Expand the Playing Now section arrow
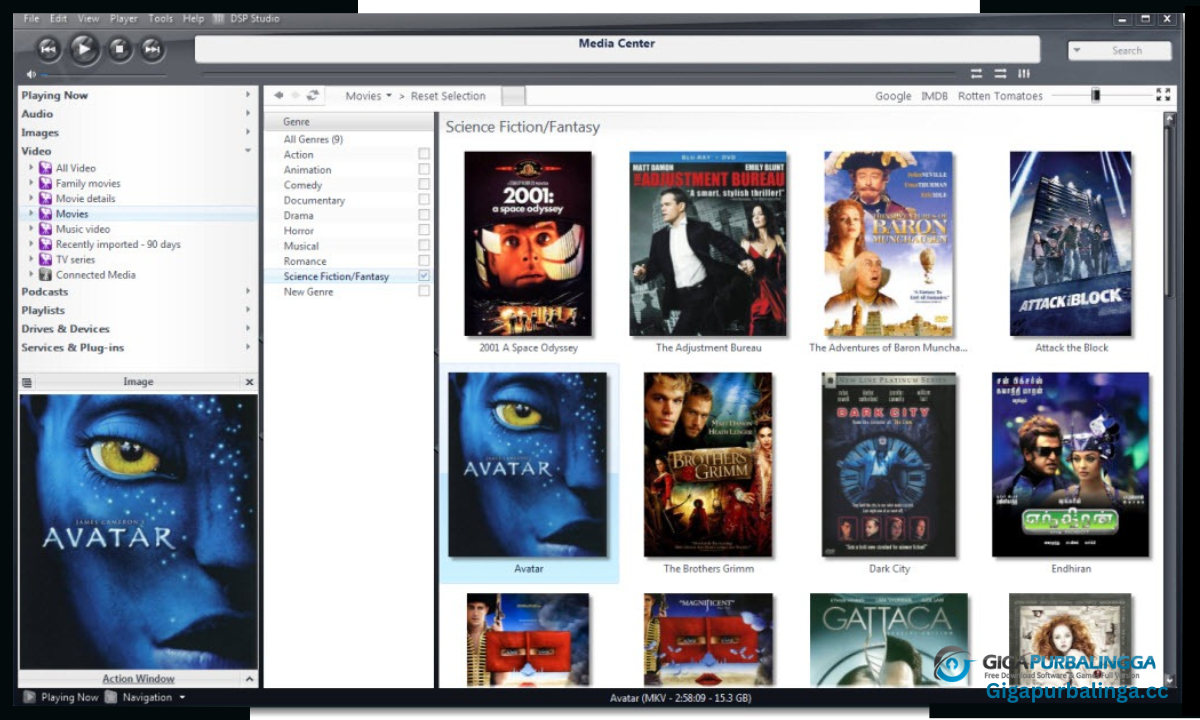 click(248, 95)
